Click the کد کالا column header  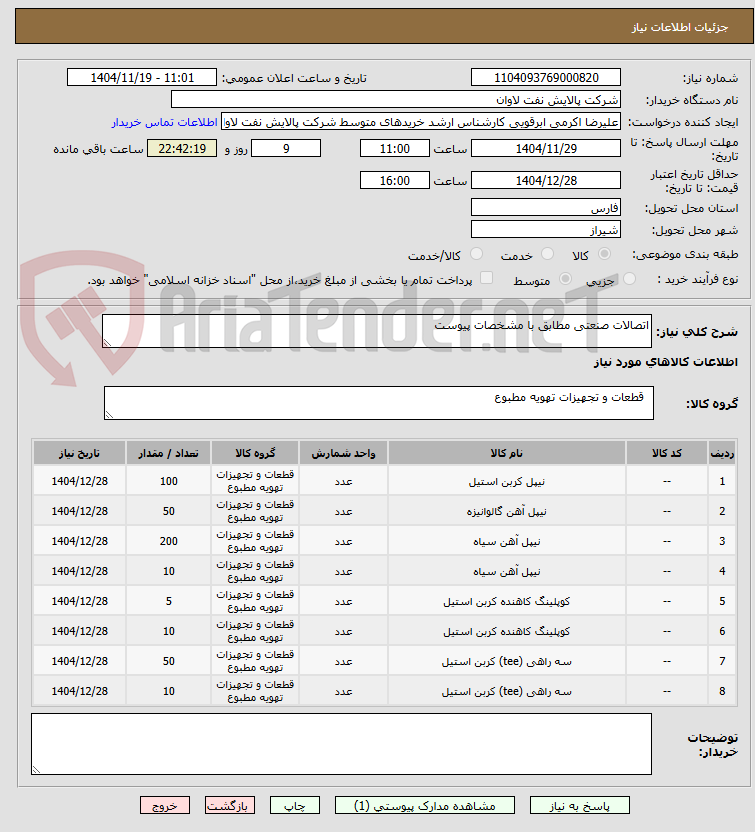tap(666, 453)
